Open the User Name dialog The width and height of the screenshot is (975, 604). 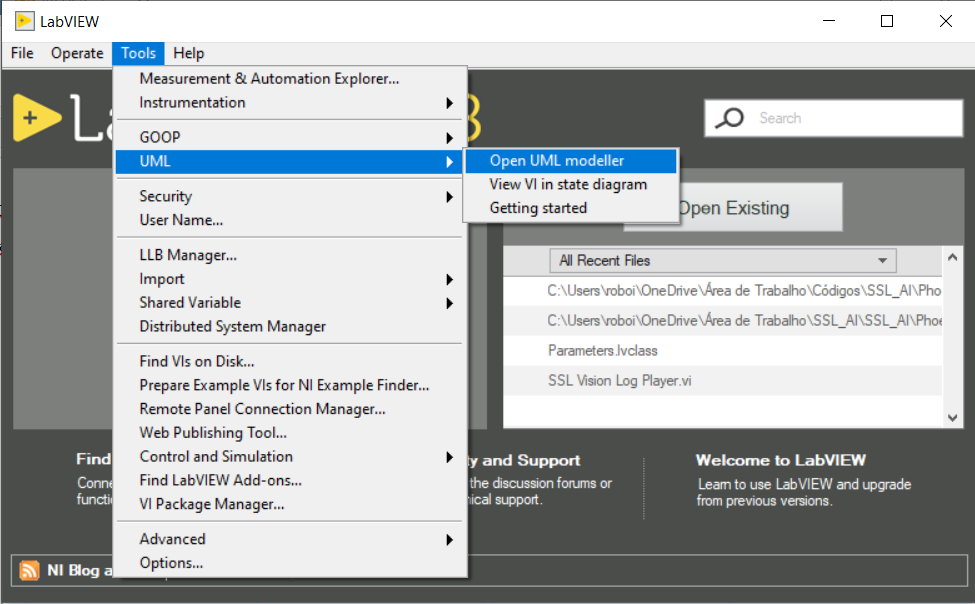(x=290, y=220)
